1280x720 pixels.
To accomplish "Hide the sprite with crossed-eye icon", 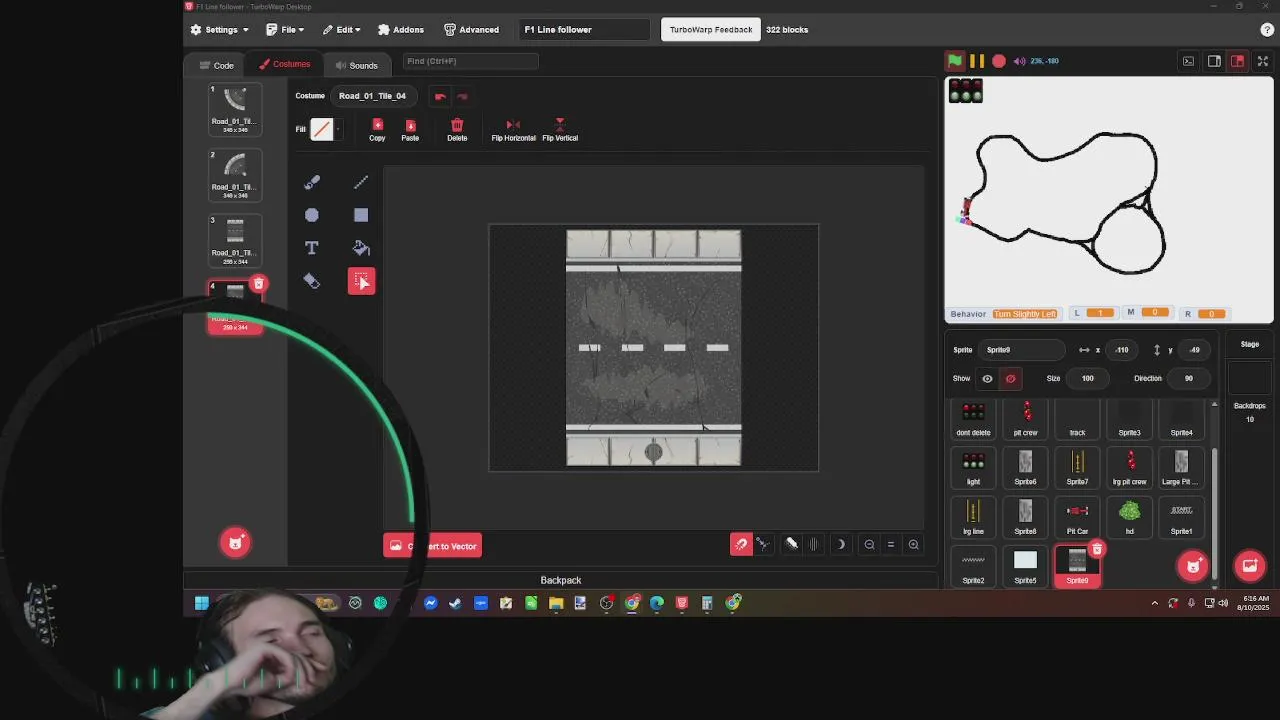I will (1010, 379).
